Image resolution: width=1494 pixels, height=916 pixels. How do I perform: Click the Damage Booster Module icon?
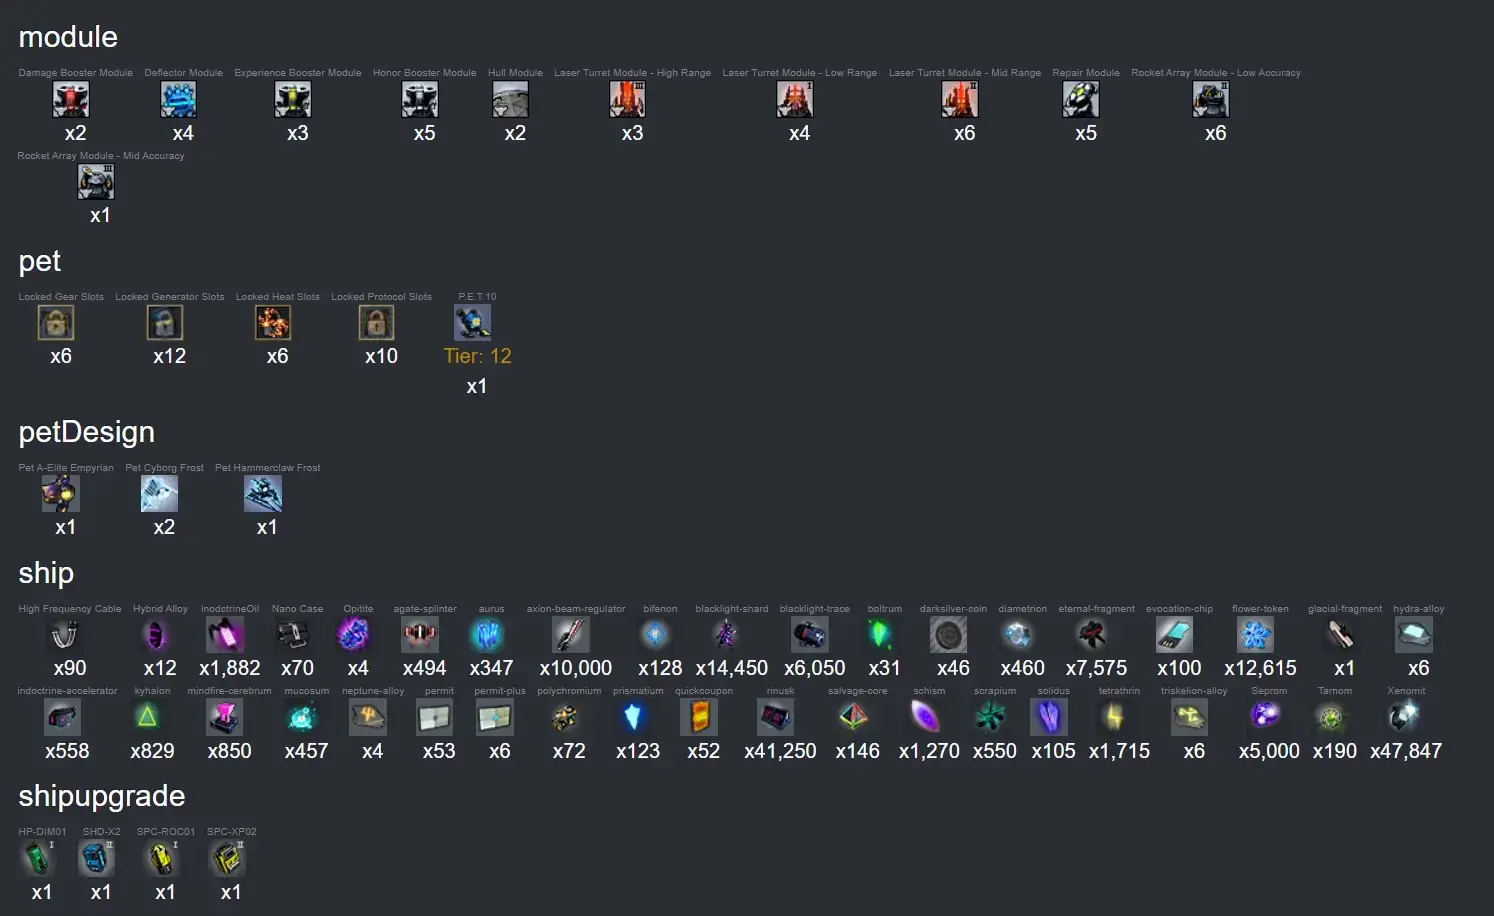click(71, 100)
